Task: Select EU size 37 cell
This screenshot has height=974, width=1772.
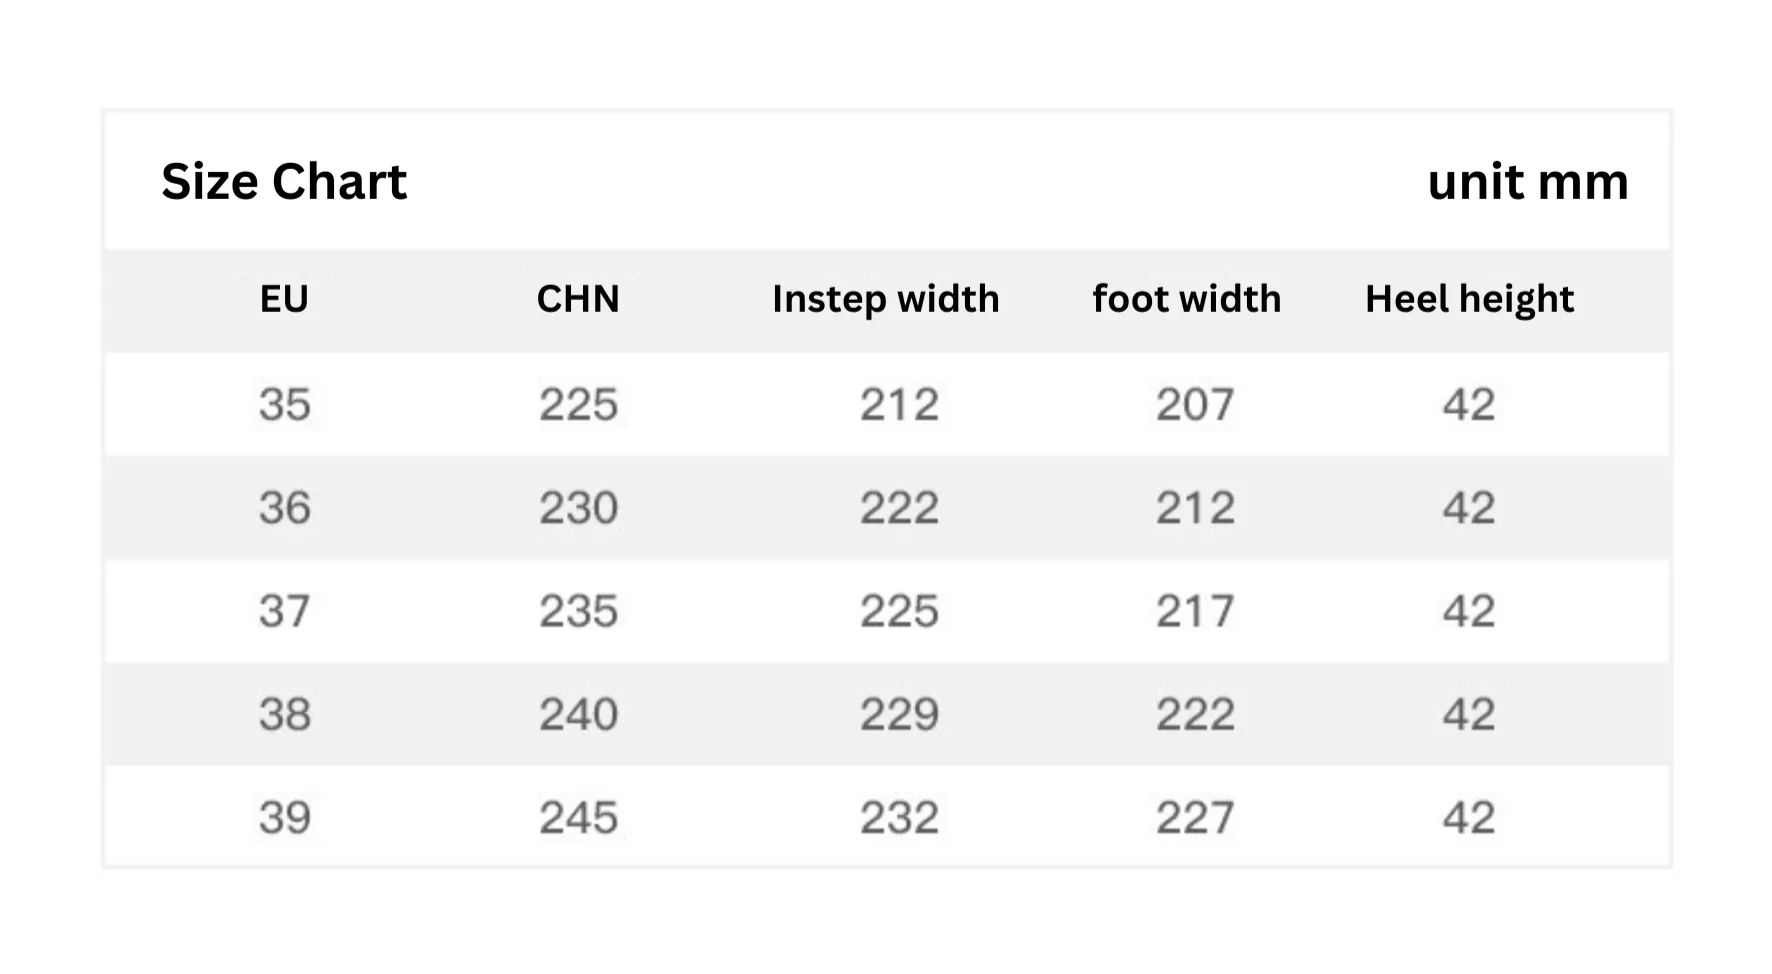Action: (x=285, y=611)
